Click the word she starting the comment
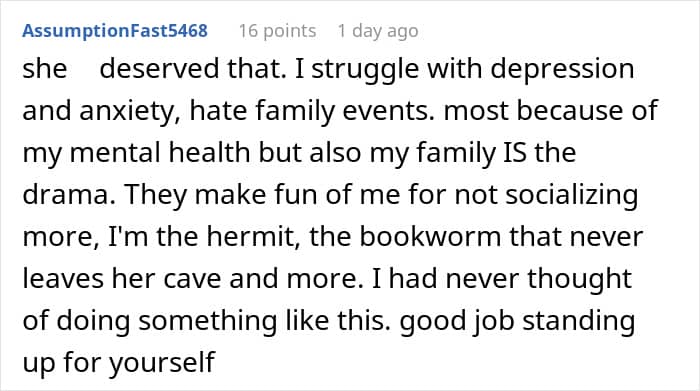The image size is (700, 391). pos(45,69)
